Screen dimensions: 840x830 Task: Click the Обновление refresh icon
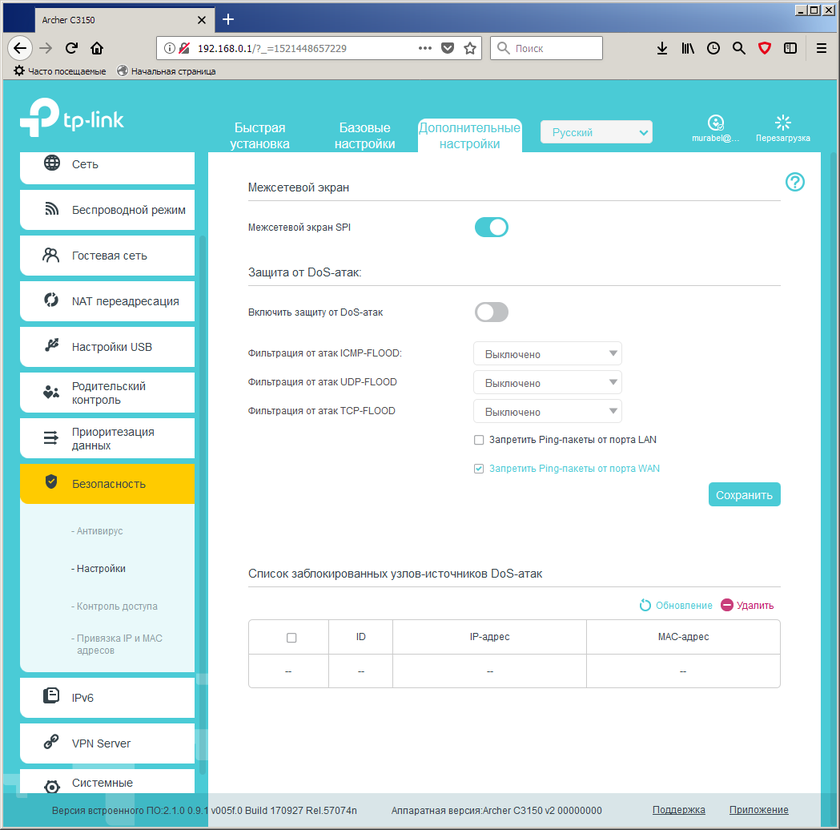click(x=646, y=605)
